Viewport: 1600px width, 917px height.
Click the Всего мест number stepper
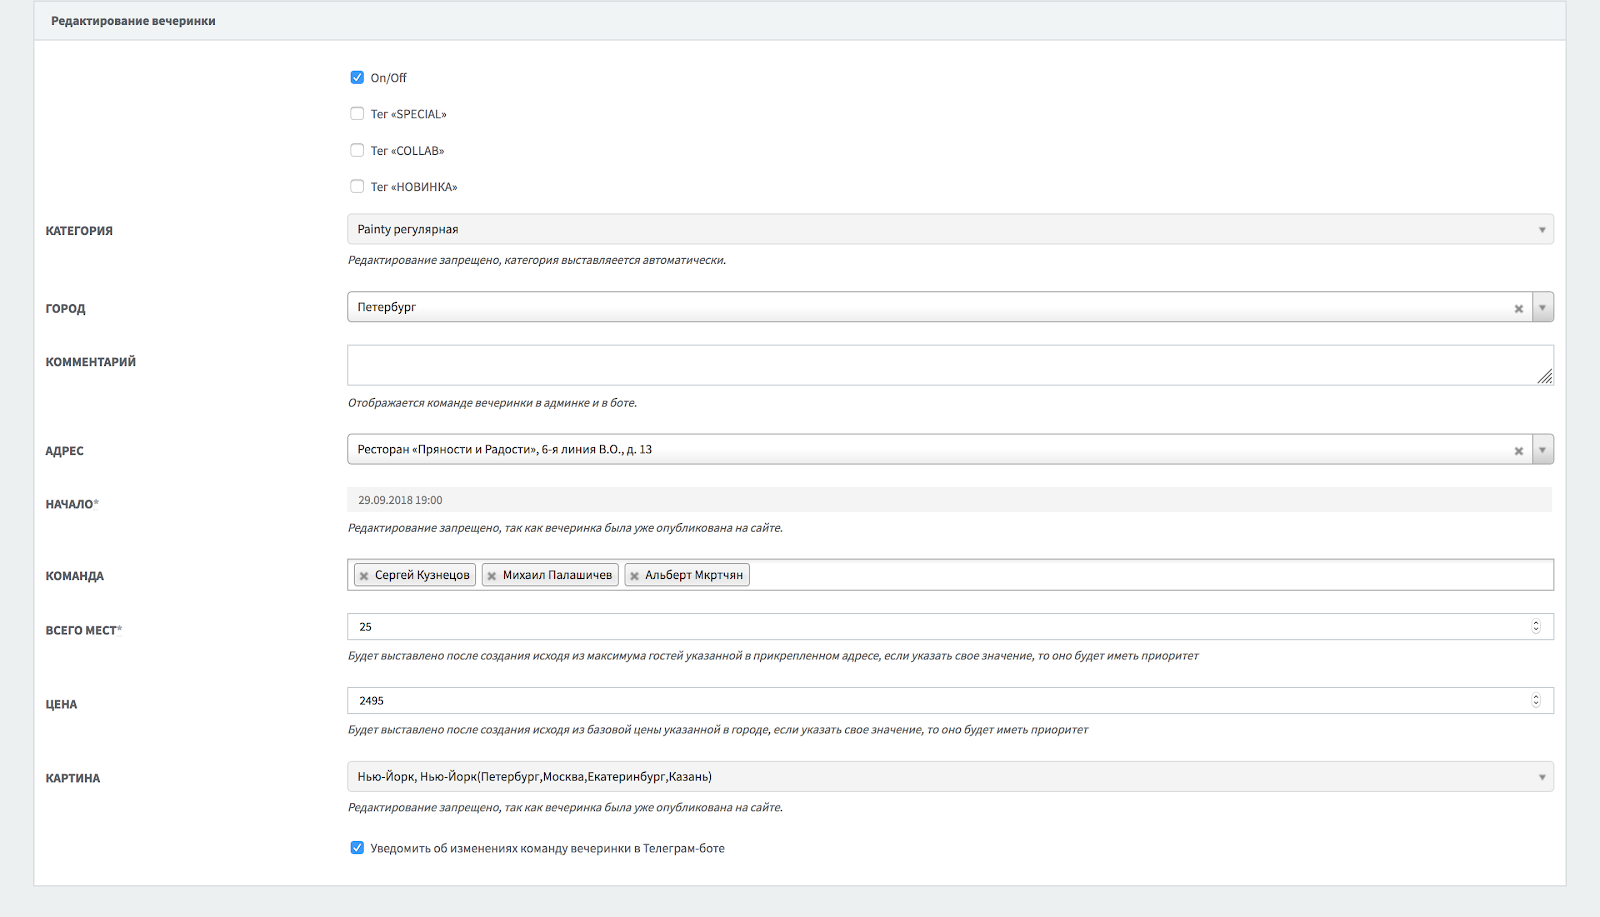pos(1536,627)
